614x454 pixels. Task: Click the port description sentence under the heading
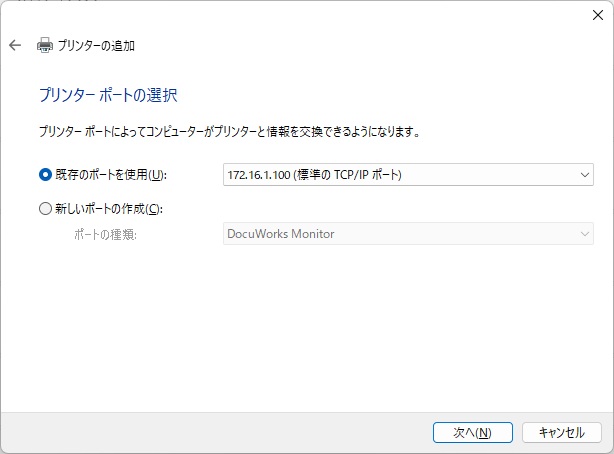[x=228, y=131]
